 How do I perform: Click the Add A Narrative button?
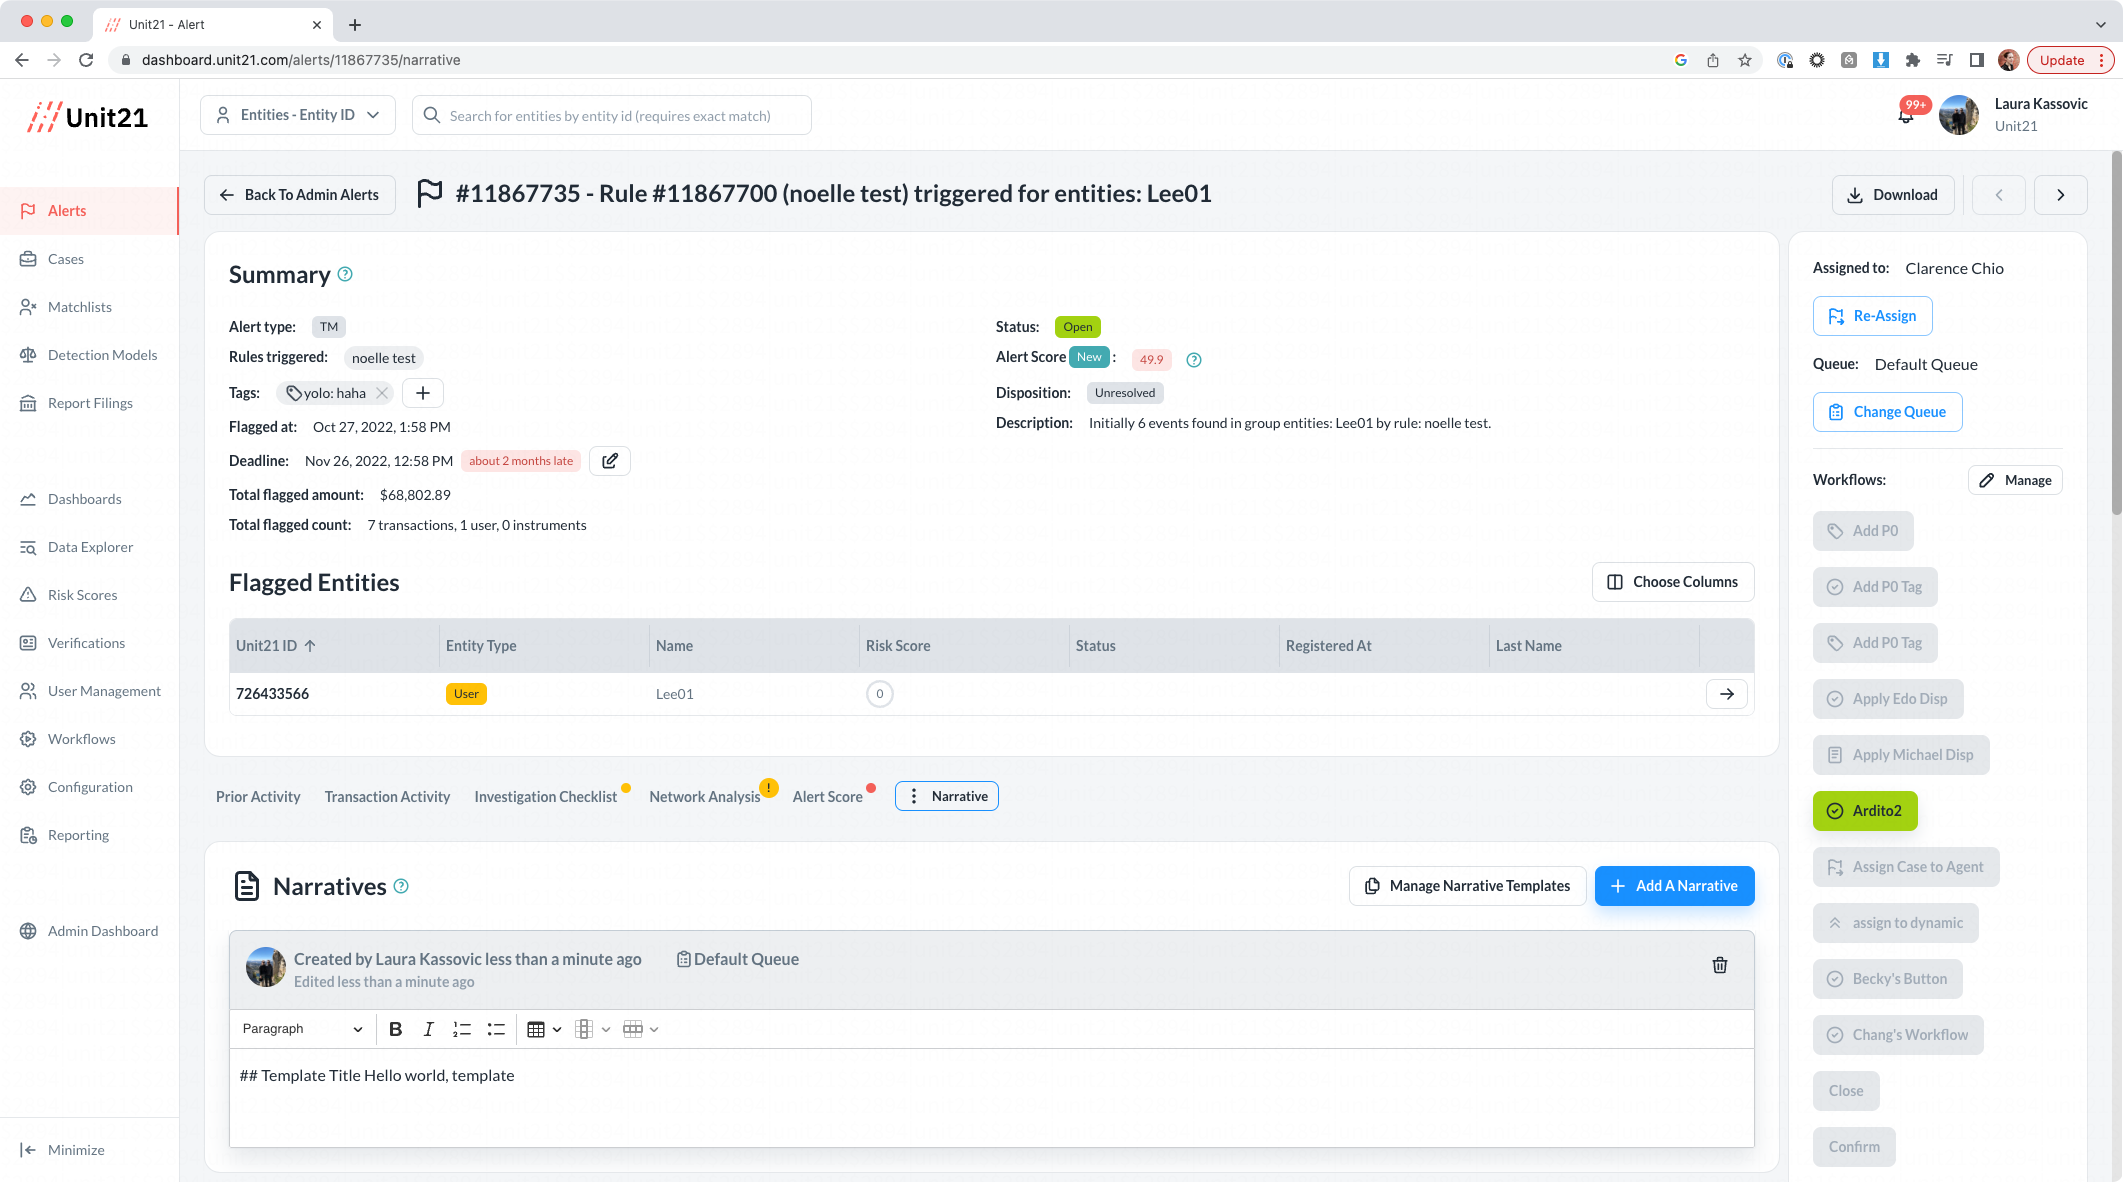1674,886
